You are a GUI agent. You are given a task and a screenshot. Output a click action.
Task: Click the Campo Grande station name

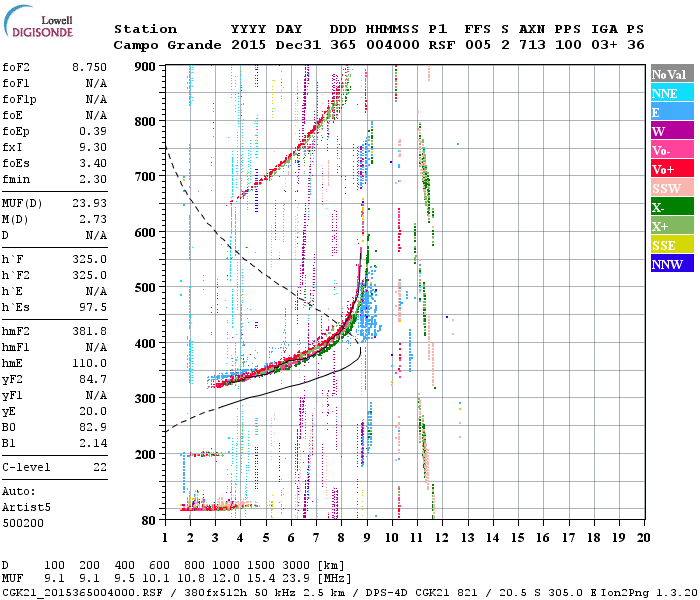tap(167, 45)
